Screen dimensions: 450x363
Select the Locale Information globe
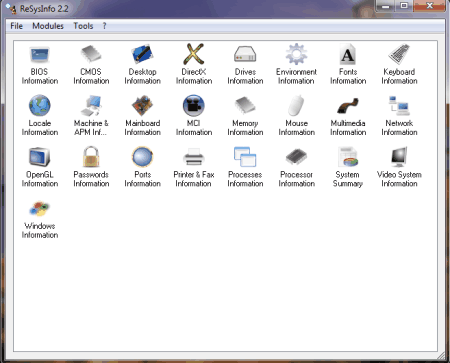point(40,106)
